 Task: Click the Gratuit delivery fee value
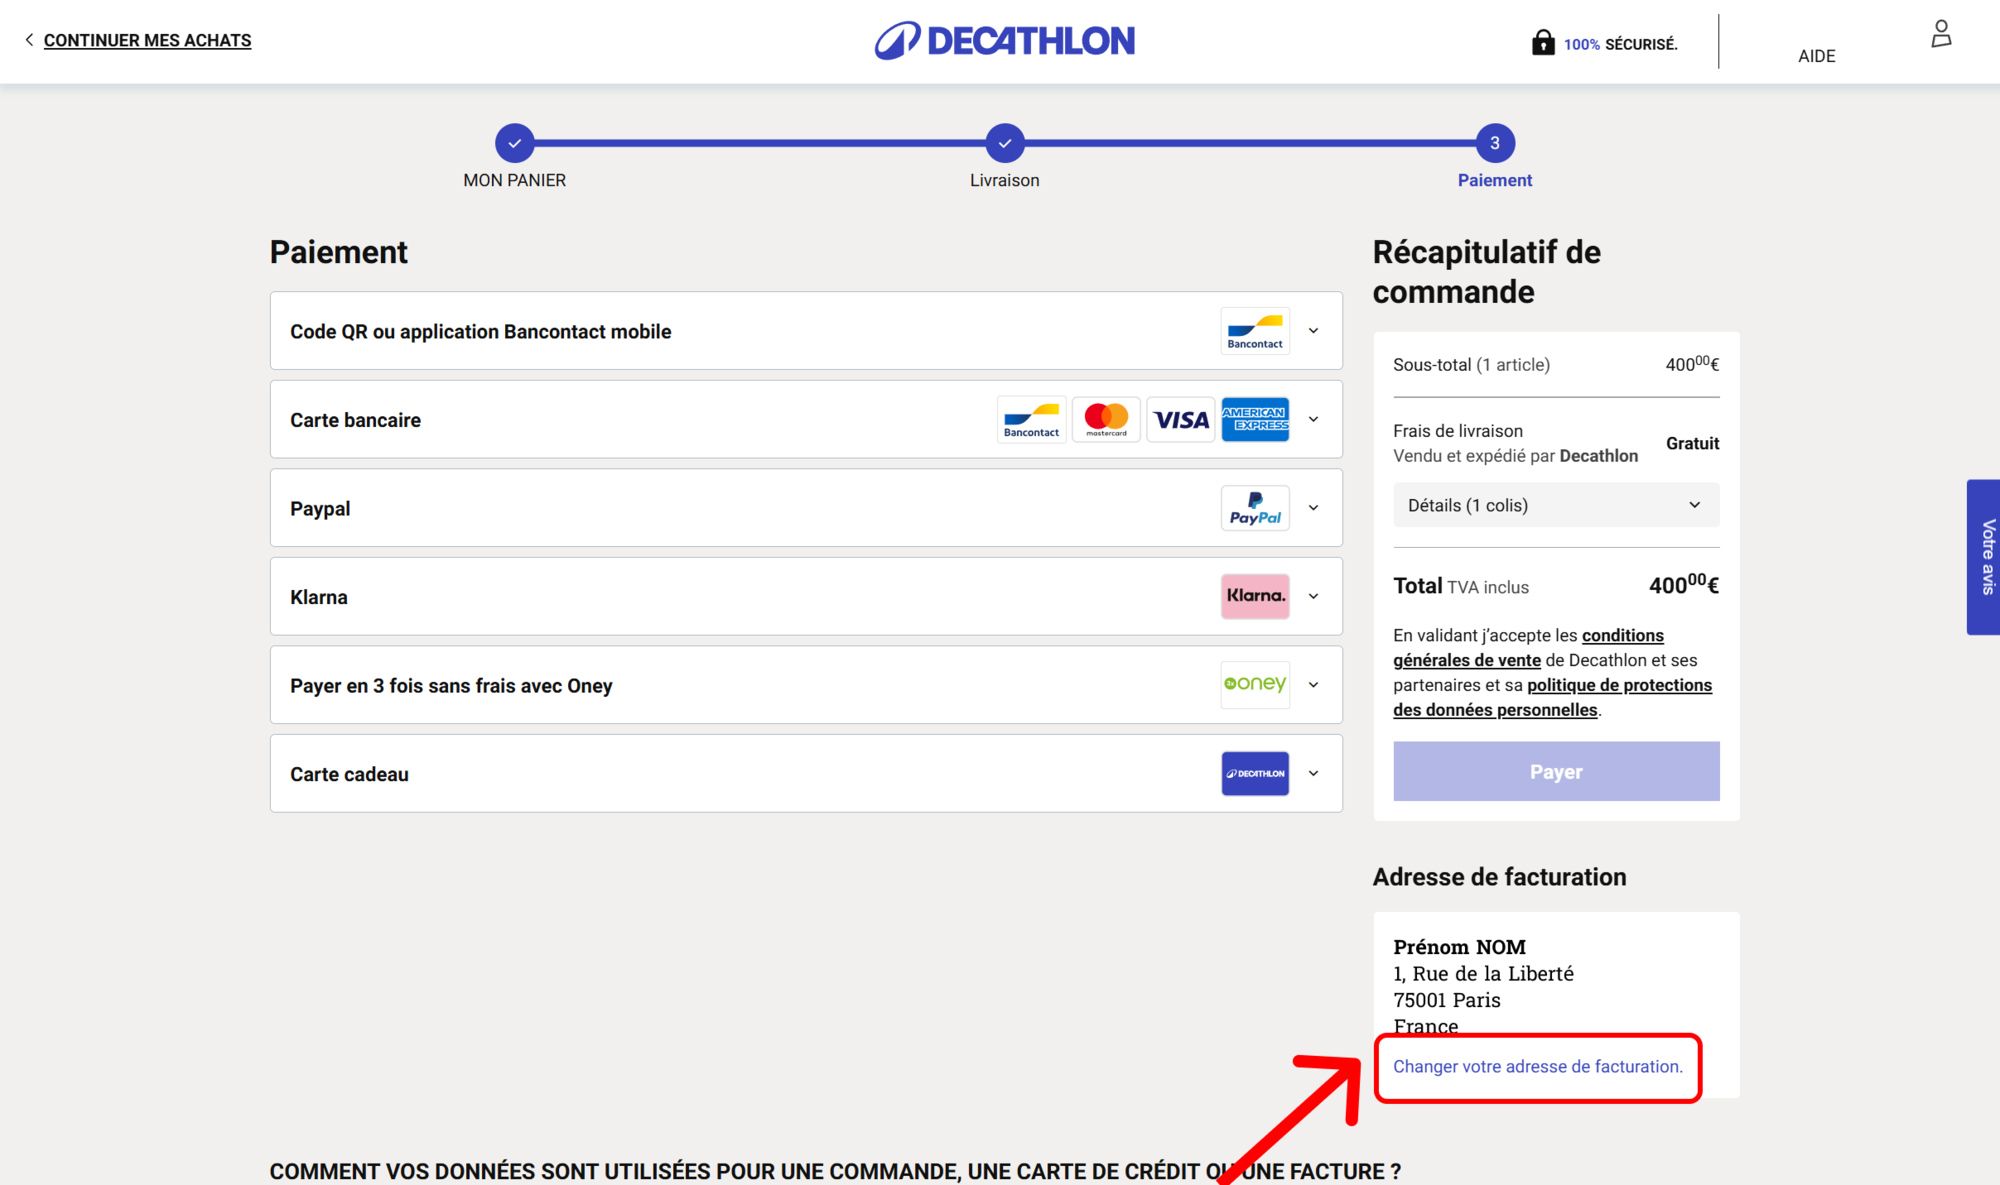(1692, 443)
